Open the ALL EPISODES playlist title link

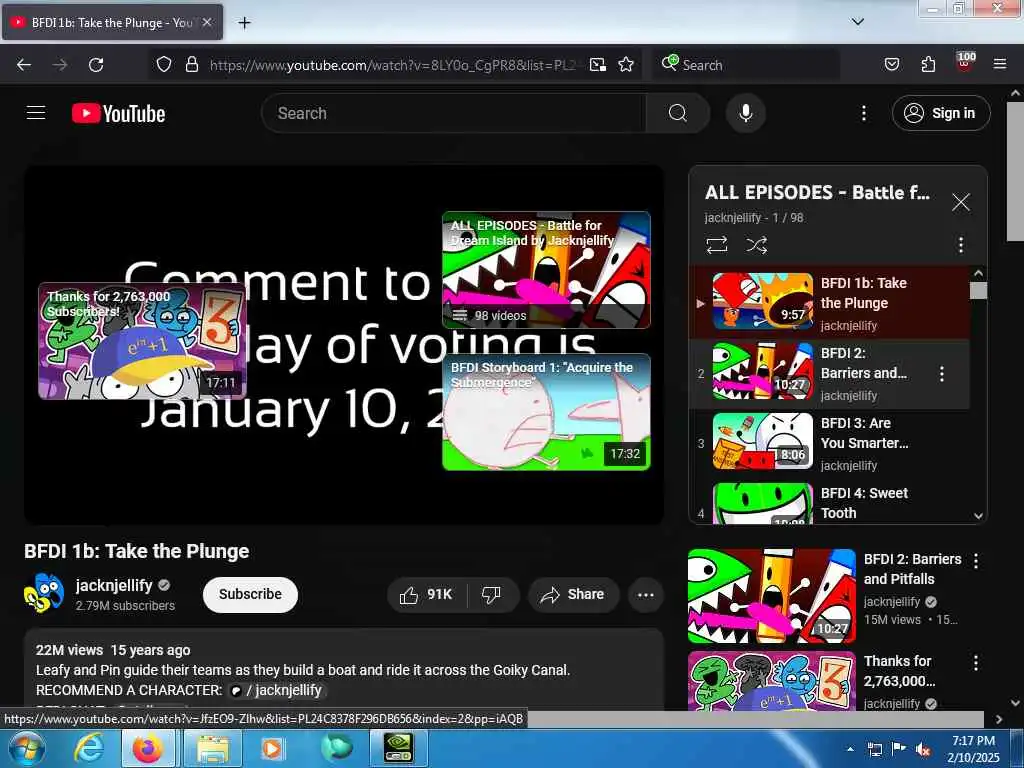pos(816,192)
